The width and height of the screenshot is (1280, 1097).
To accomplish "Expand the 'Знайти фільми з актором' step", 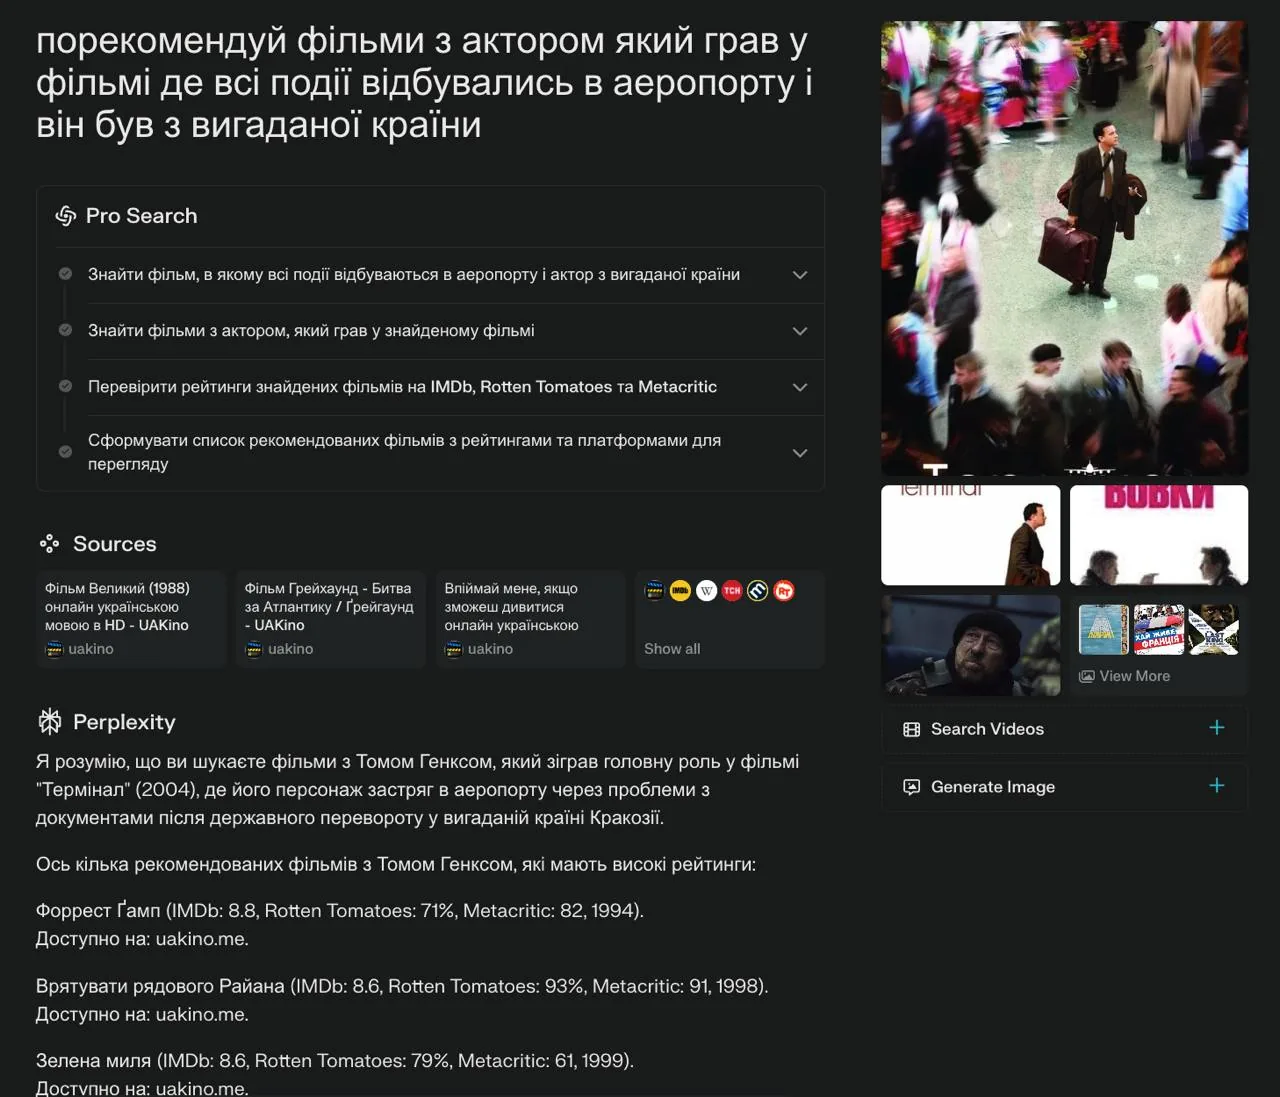I will pos(800,331).
